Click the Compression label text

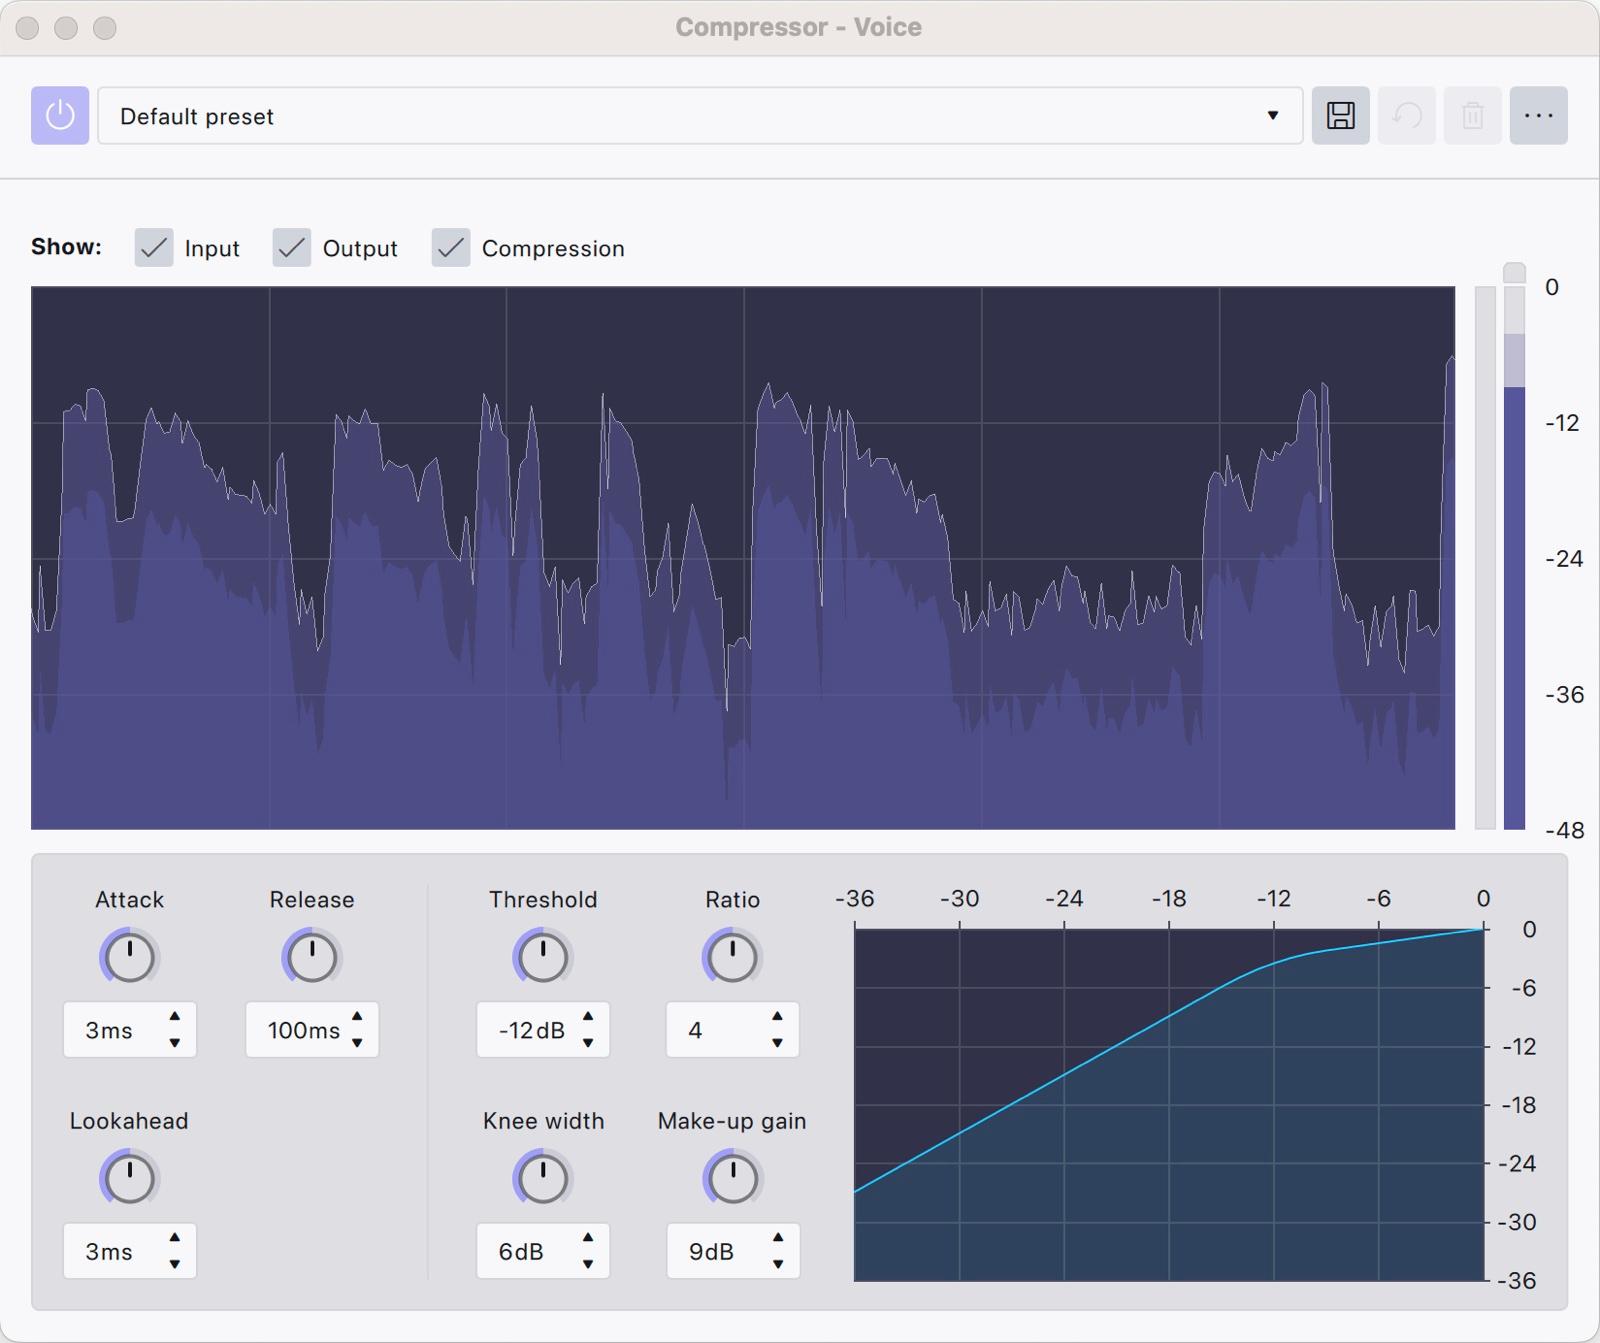point(553,248)
